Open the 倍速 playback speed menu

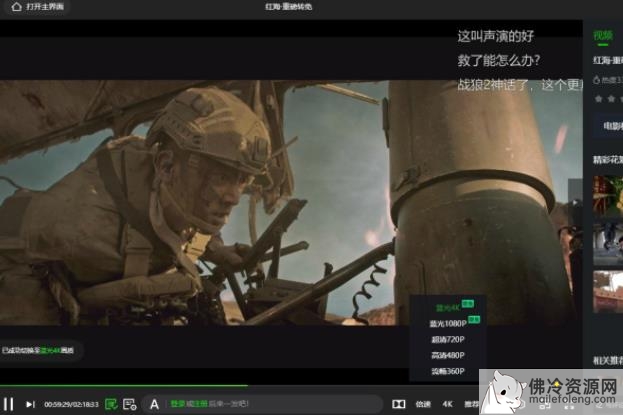coord(423,404)
